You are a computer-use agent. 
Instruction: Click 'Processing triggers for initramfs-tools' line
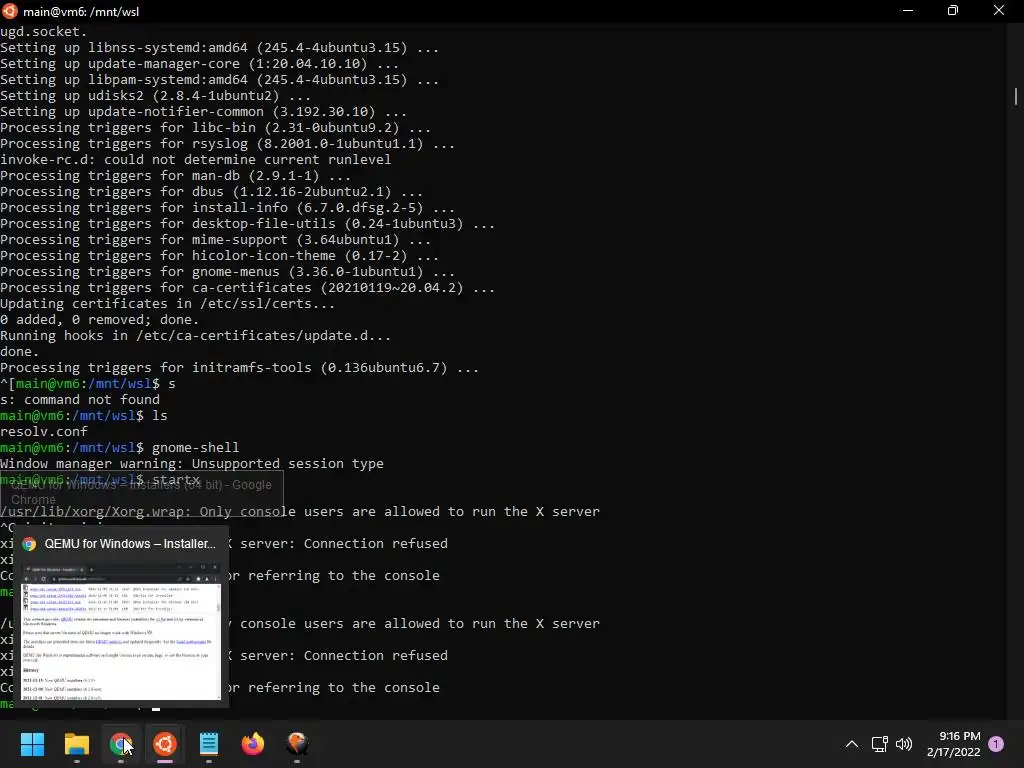[239, 368]
